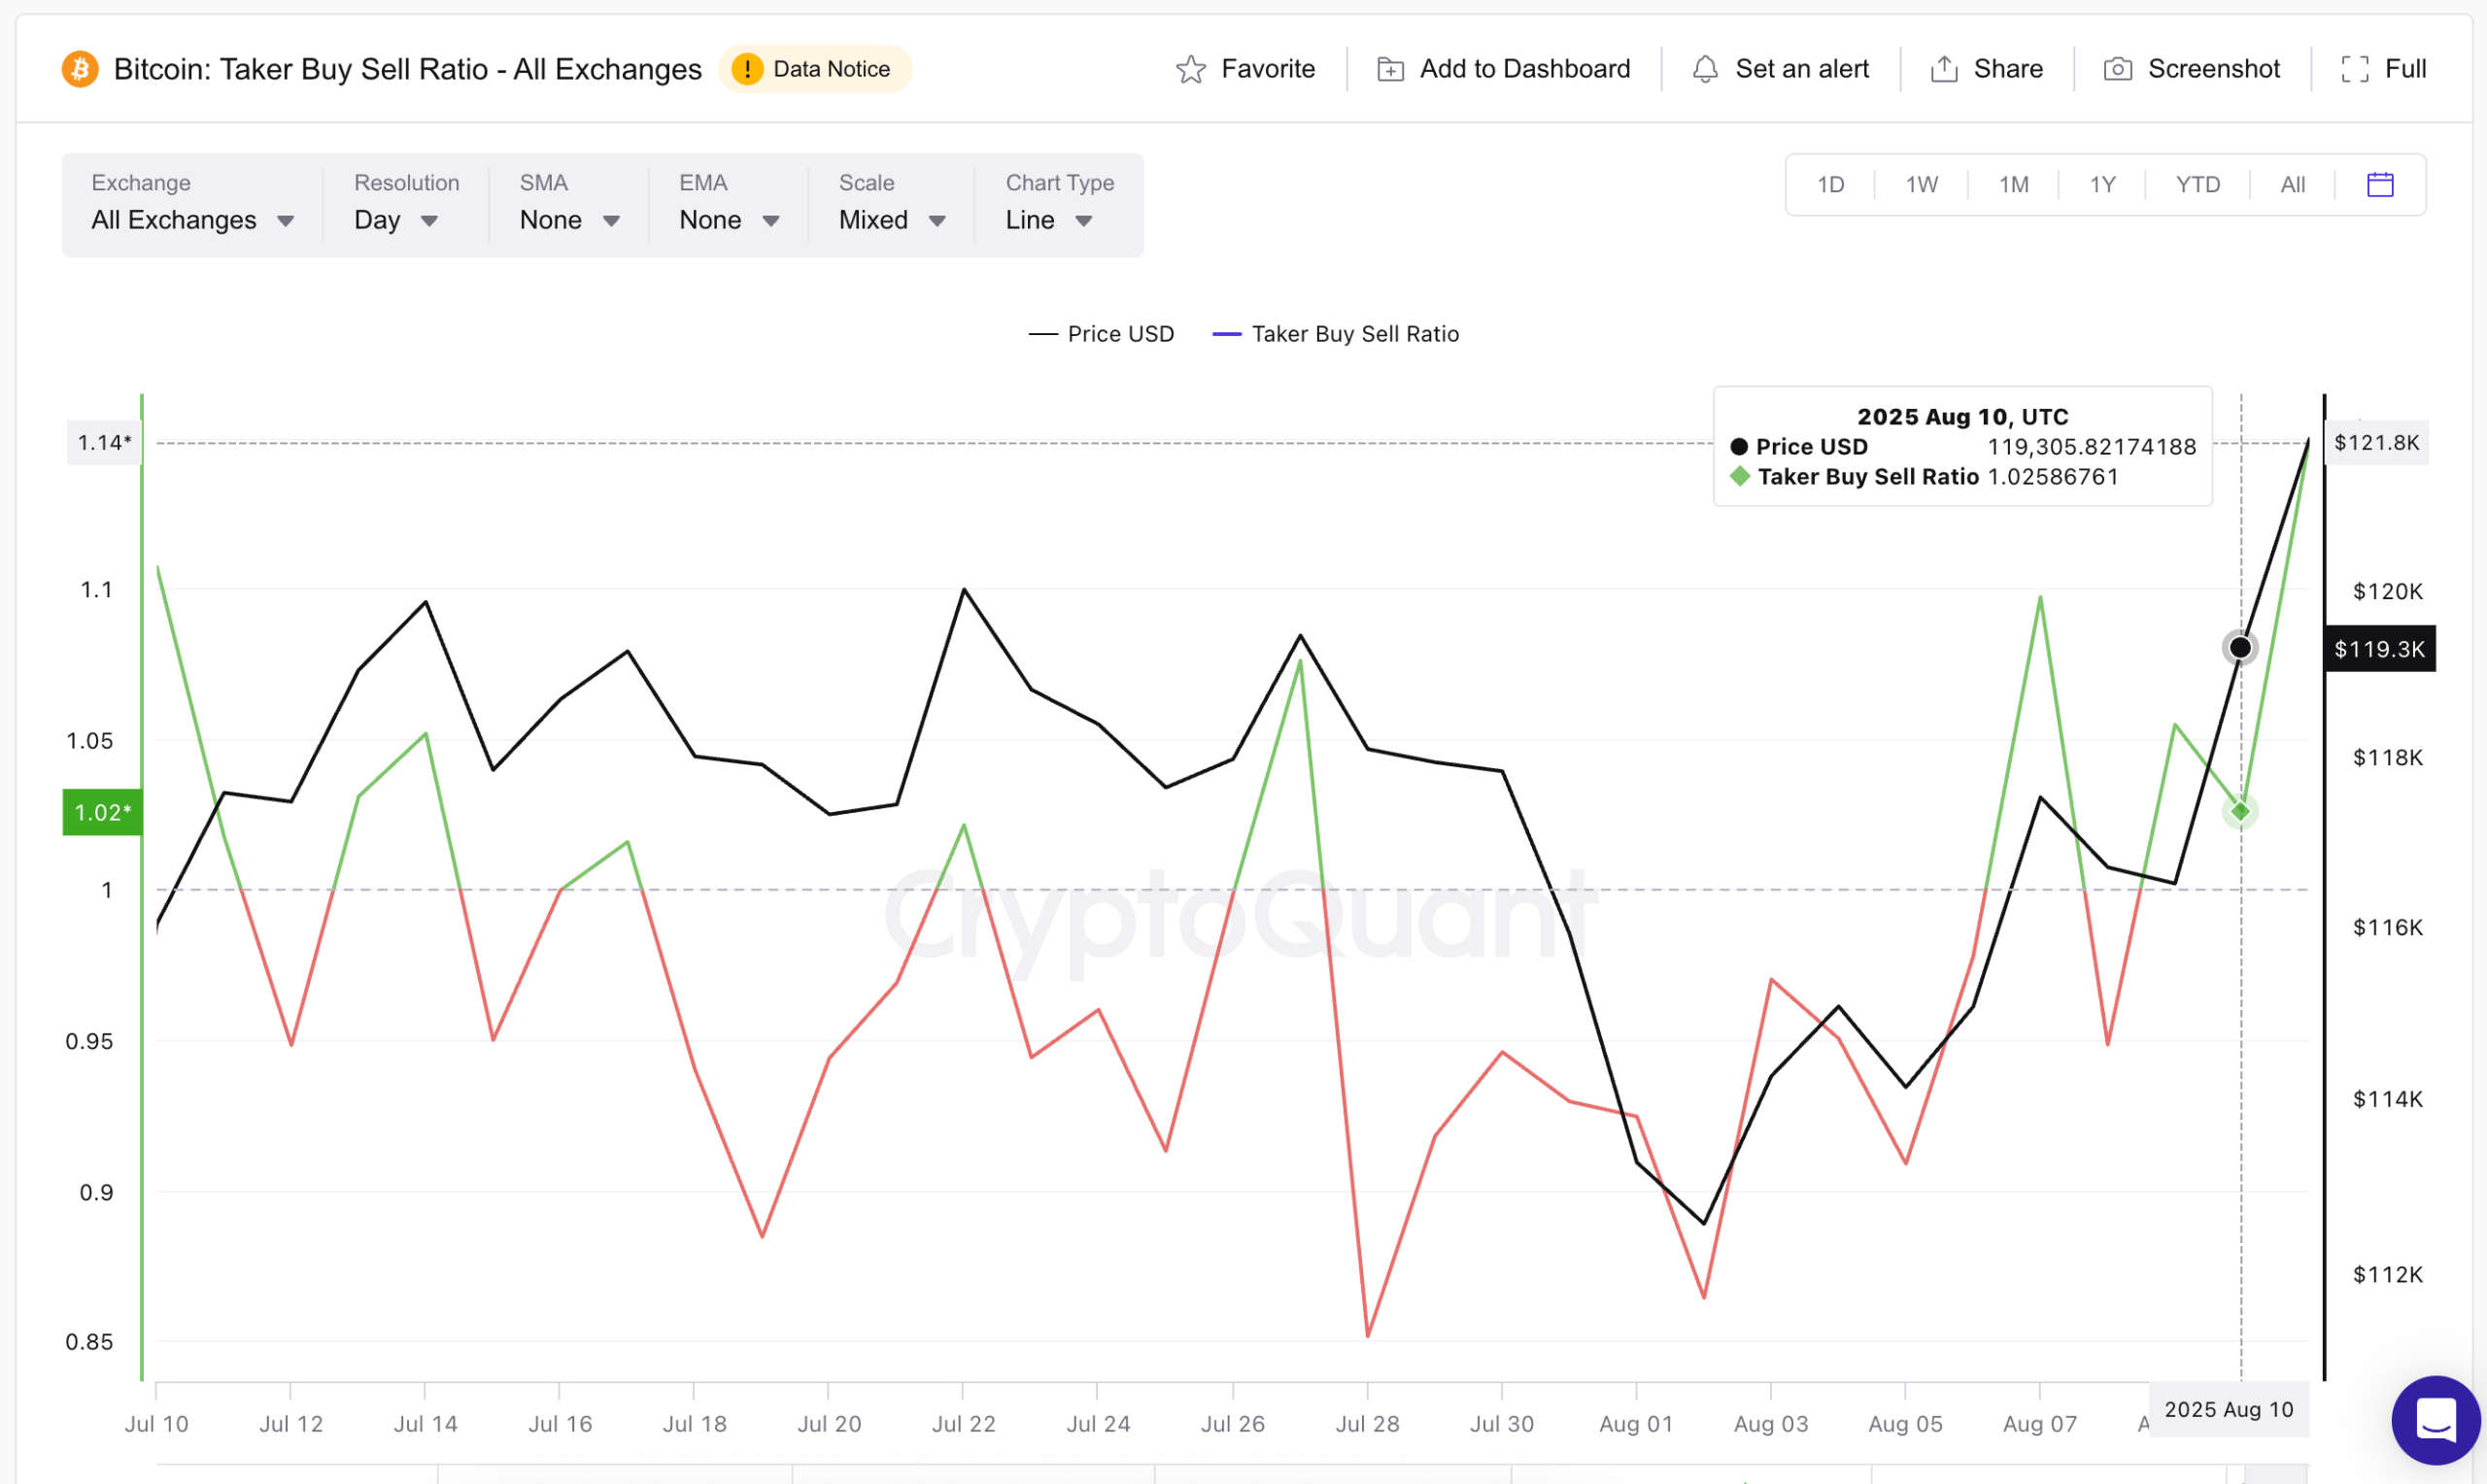Open the Scale Mixed dropdown

pyautogui.click(x=891, y=220)
